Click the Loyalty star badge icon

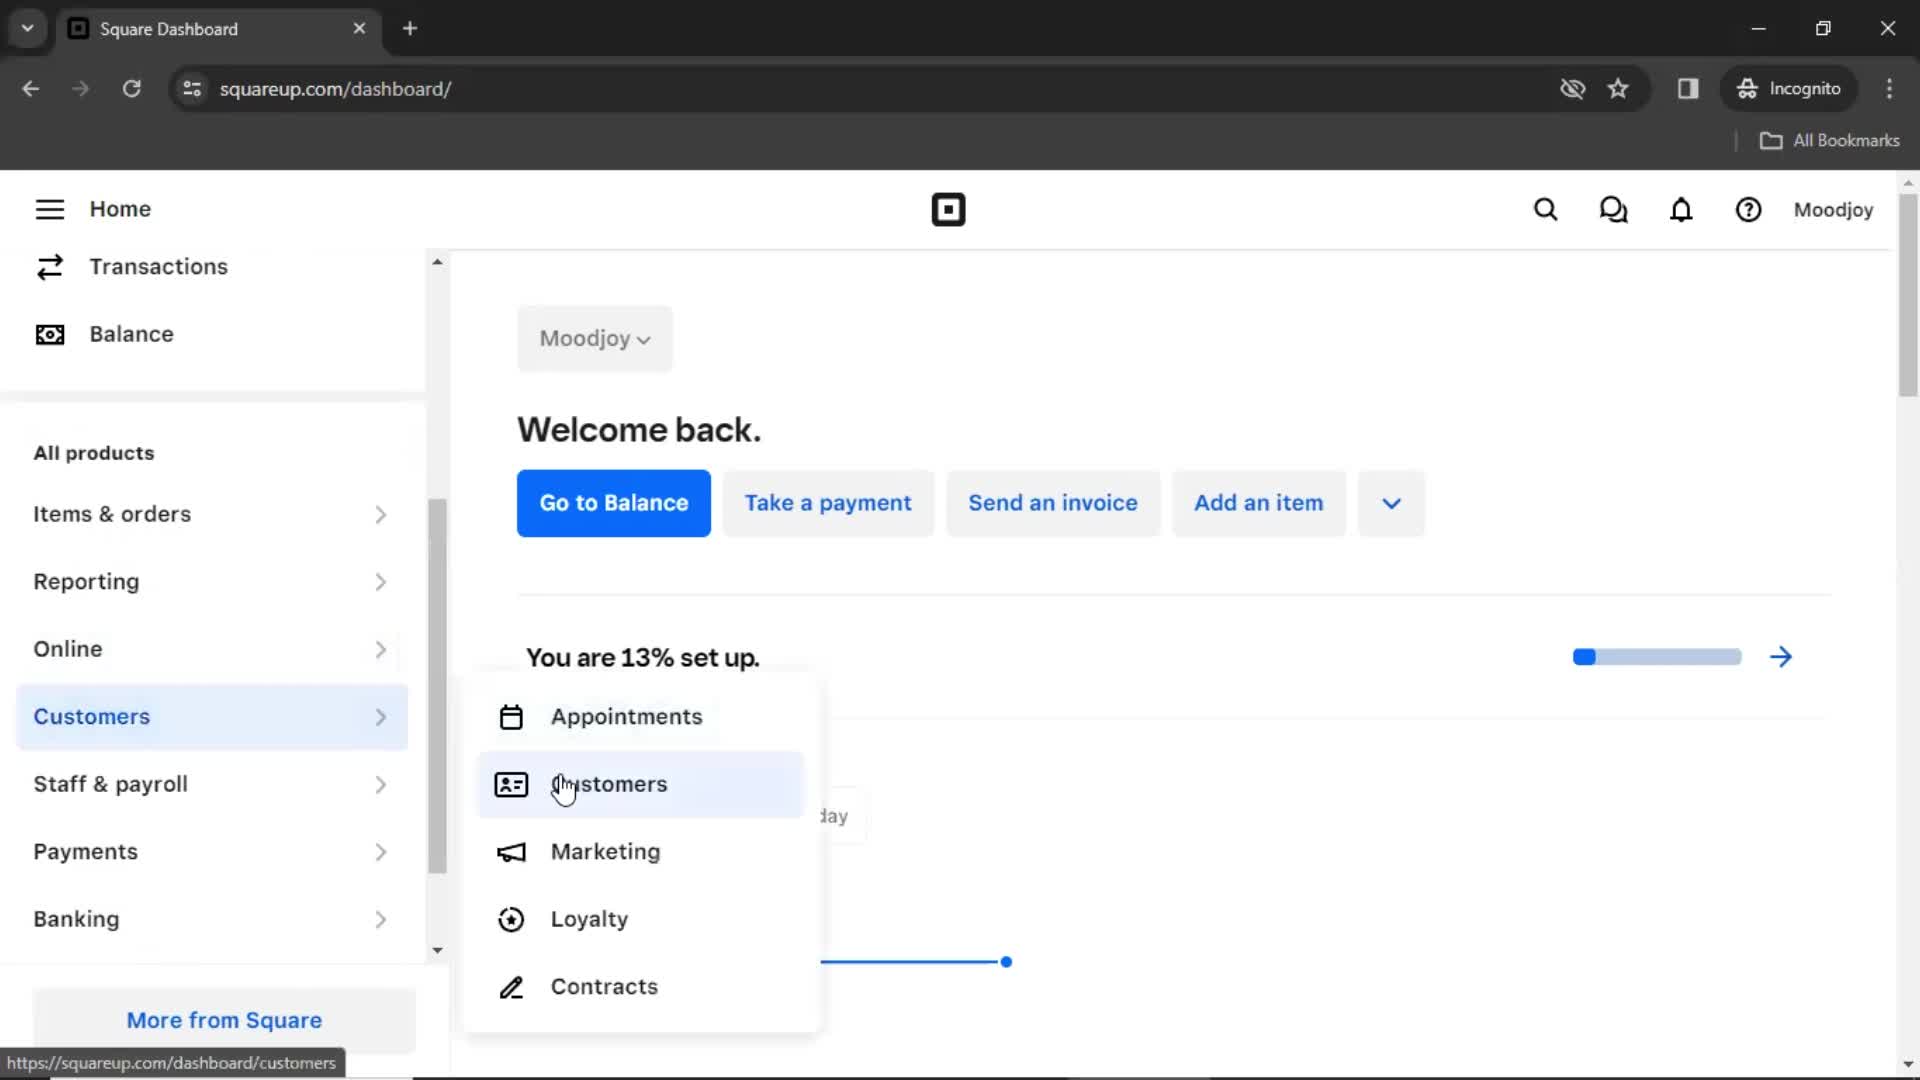click(511, 920)
